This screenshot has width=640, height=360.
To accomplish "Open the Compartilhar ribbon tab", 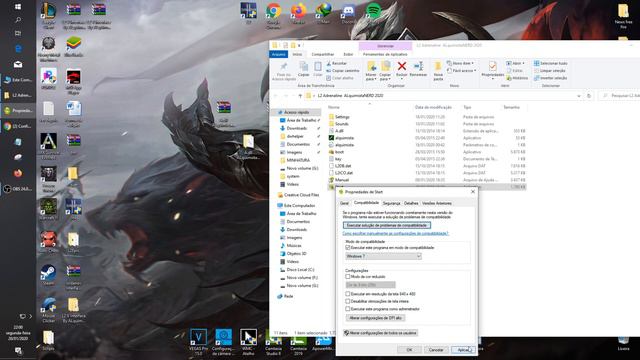I will pyautogui.click(x=323, y=54).
